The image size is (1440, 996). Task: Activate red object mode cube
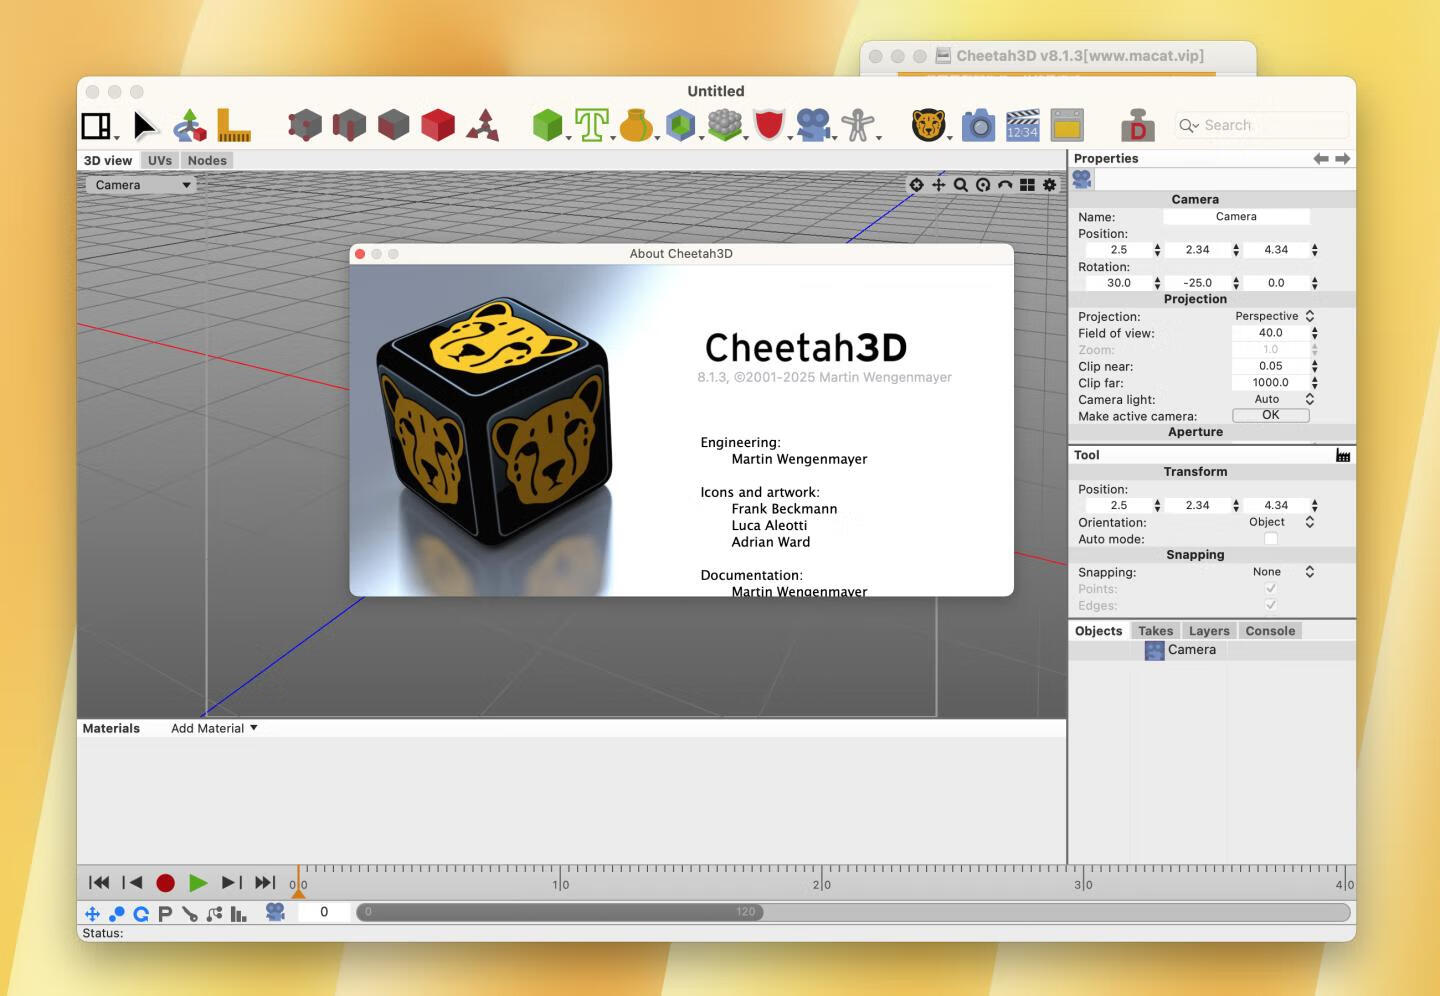tap(438, 125)
